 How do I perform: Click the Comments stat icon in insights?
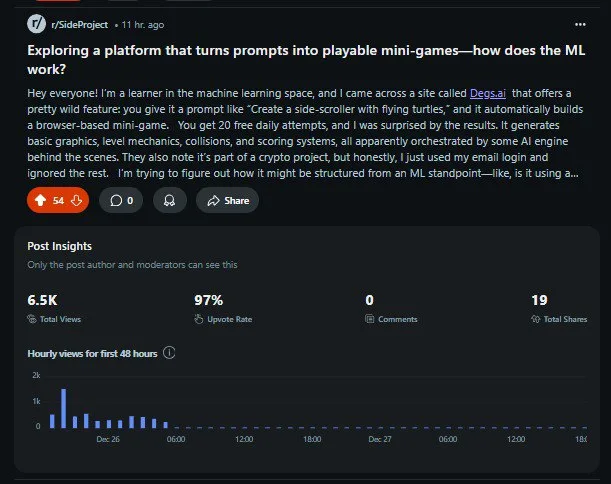pos(370,319)
